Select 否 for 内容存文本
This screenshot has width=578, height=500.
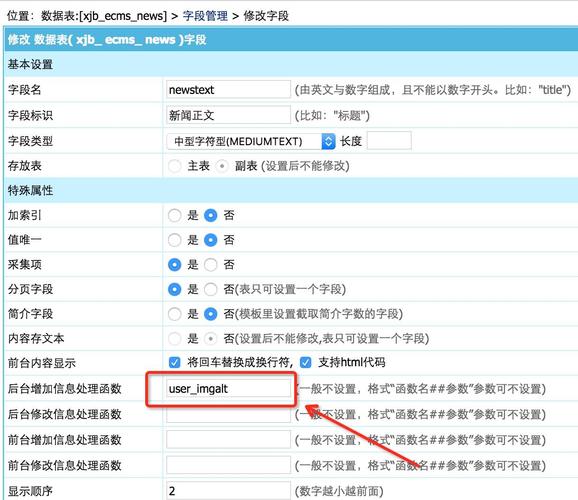click(210, 338)
